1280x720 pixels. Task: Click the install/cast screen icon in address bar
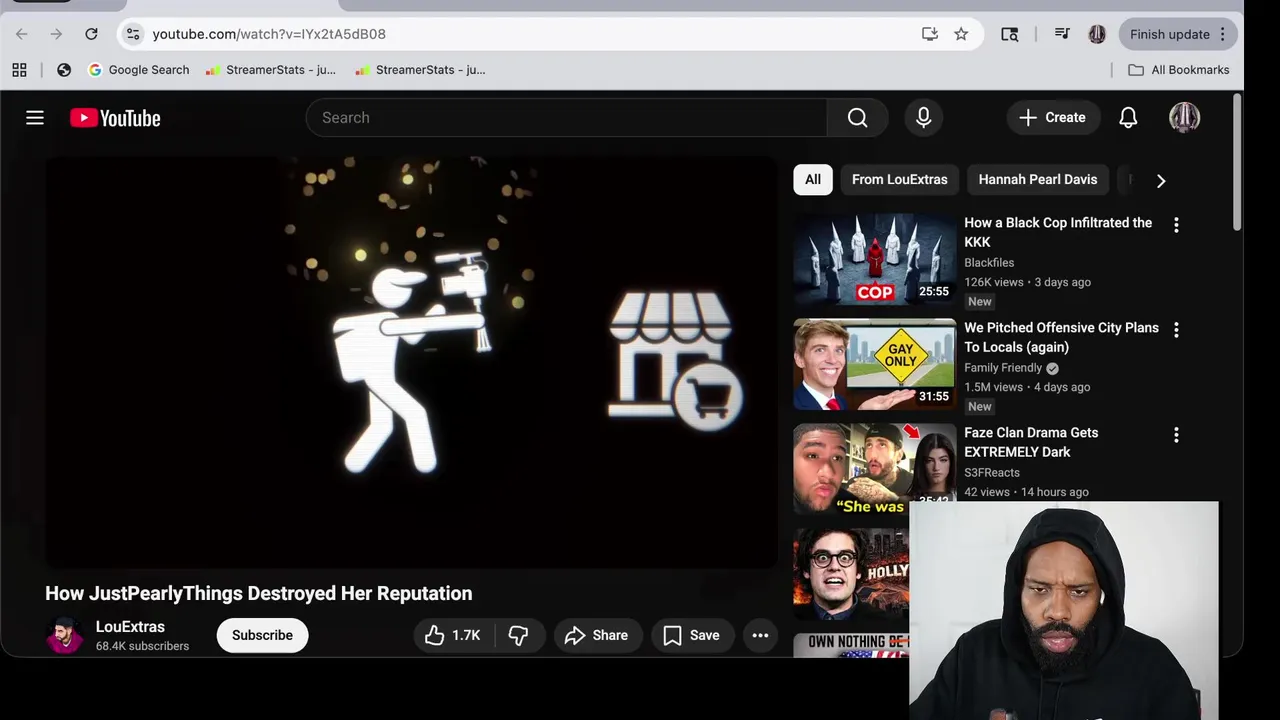[x=930, y=34]
